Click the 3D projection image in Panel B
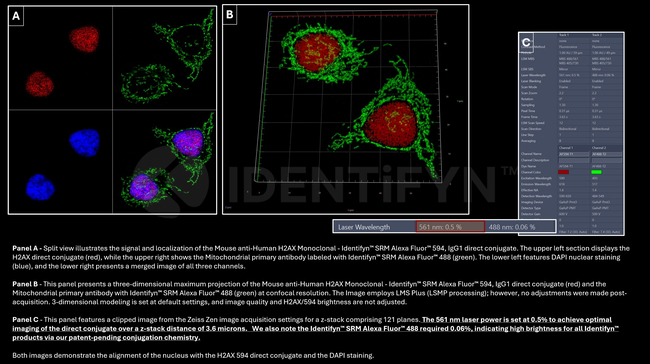This screenshot has height=364, width=650. [346, 109]
